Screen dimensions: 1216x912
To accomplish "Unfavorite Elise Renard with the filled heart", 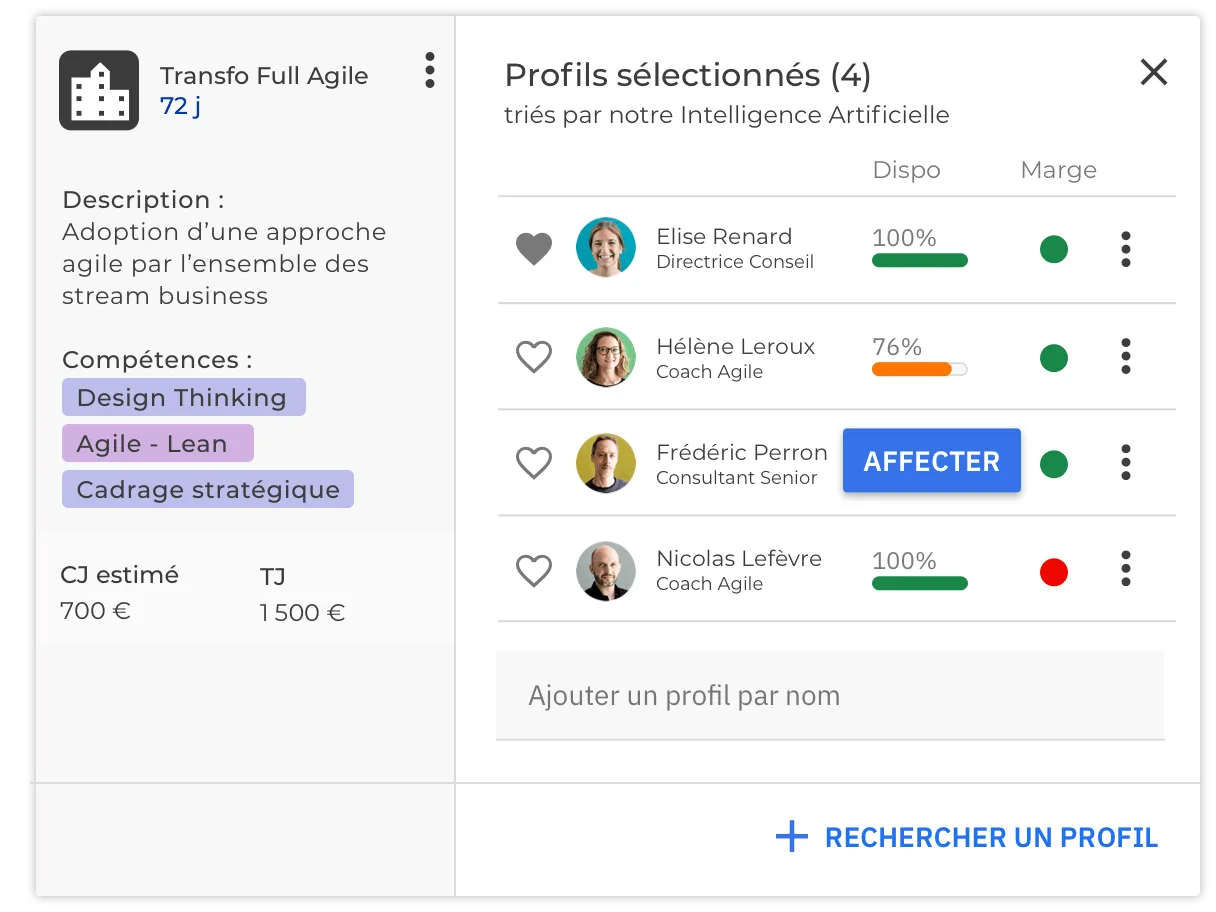I will click(x=534, y=249).
